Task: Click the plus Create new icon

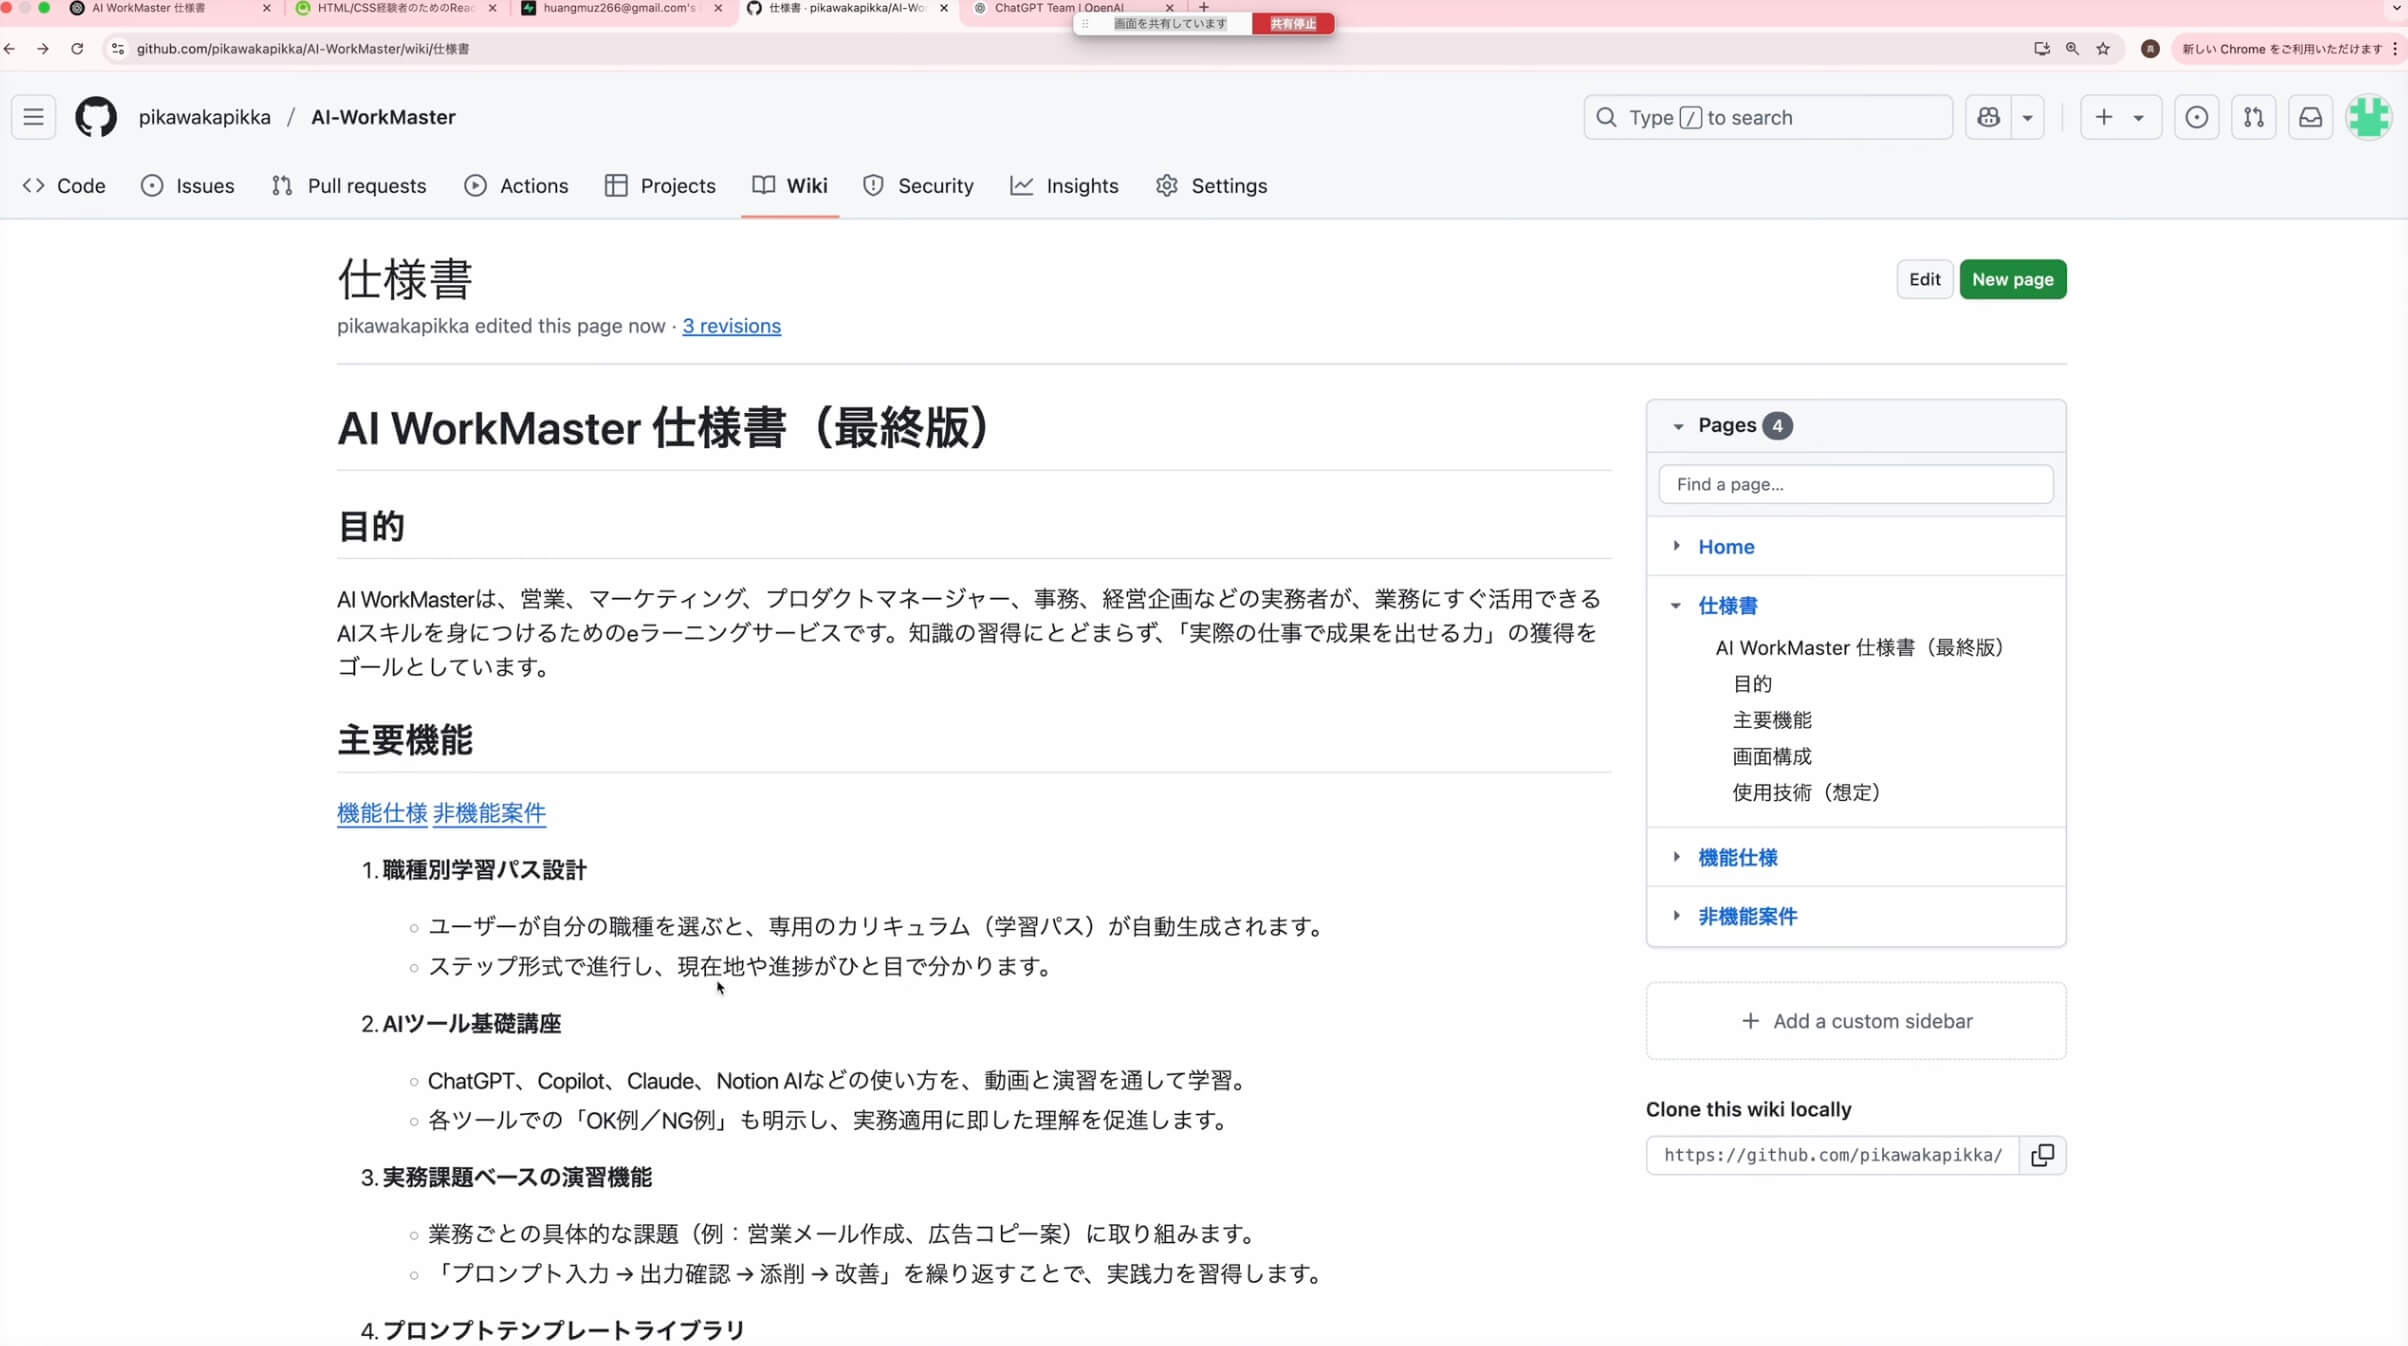Action: tap(2104, 117)
